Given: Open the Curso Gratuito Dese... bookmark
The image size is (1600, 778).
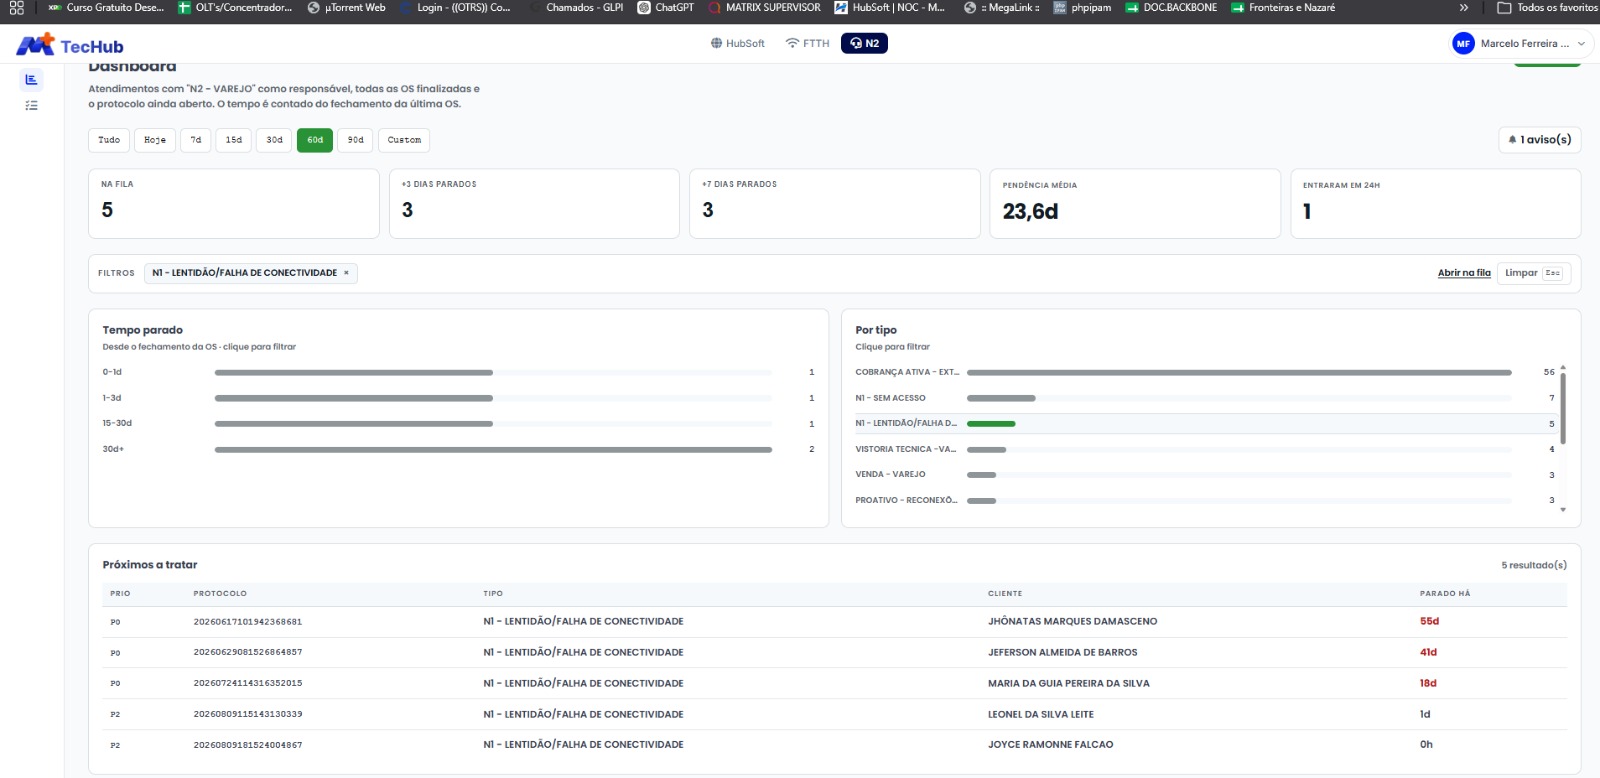Looking at the screenshot, I should point(106,8).
